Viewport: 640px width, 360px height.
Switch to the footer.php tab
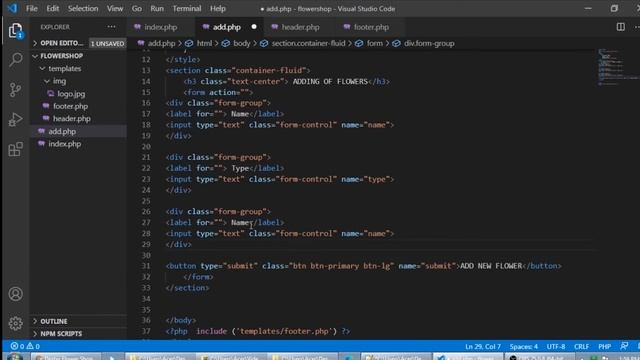click(x=371, y=27)
